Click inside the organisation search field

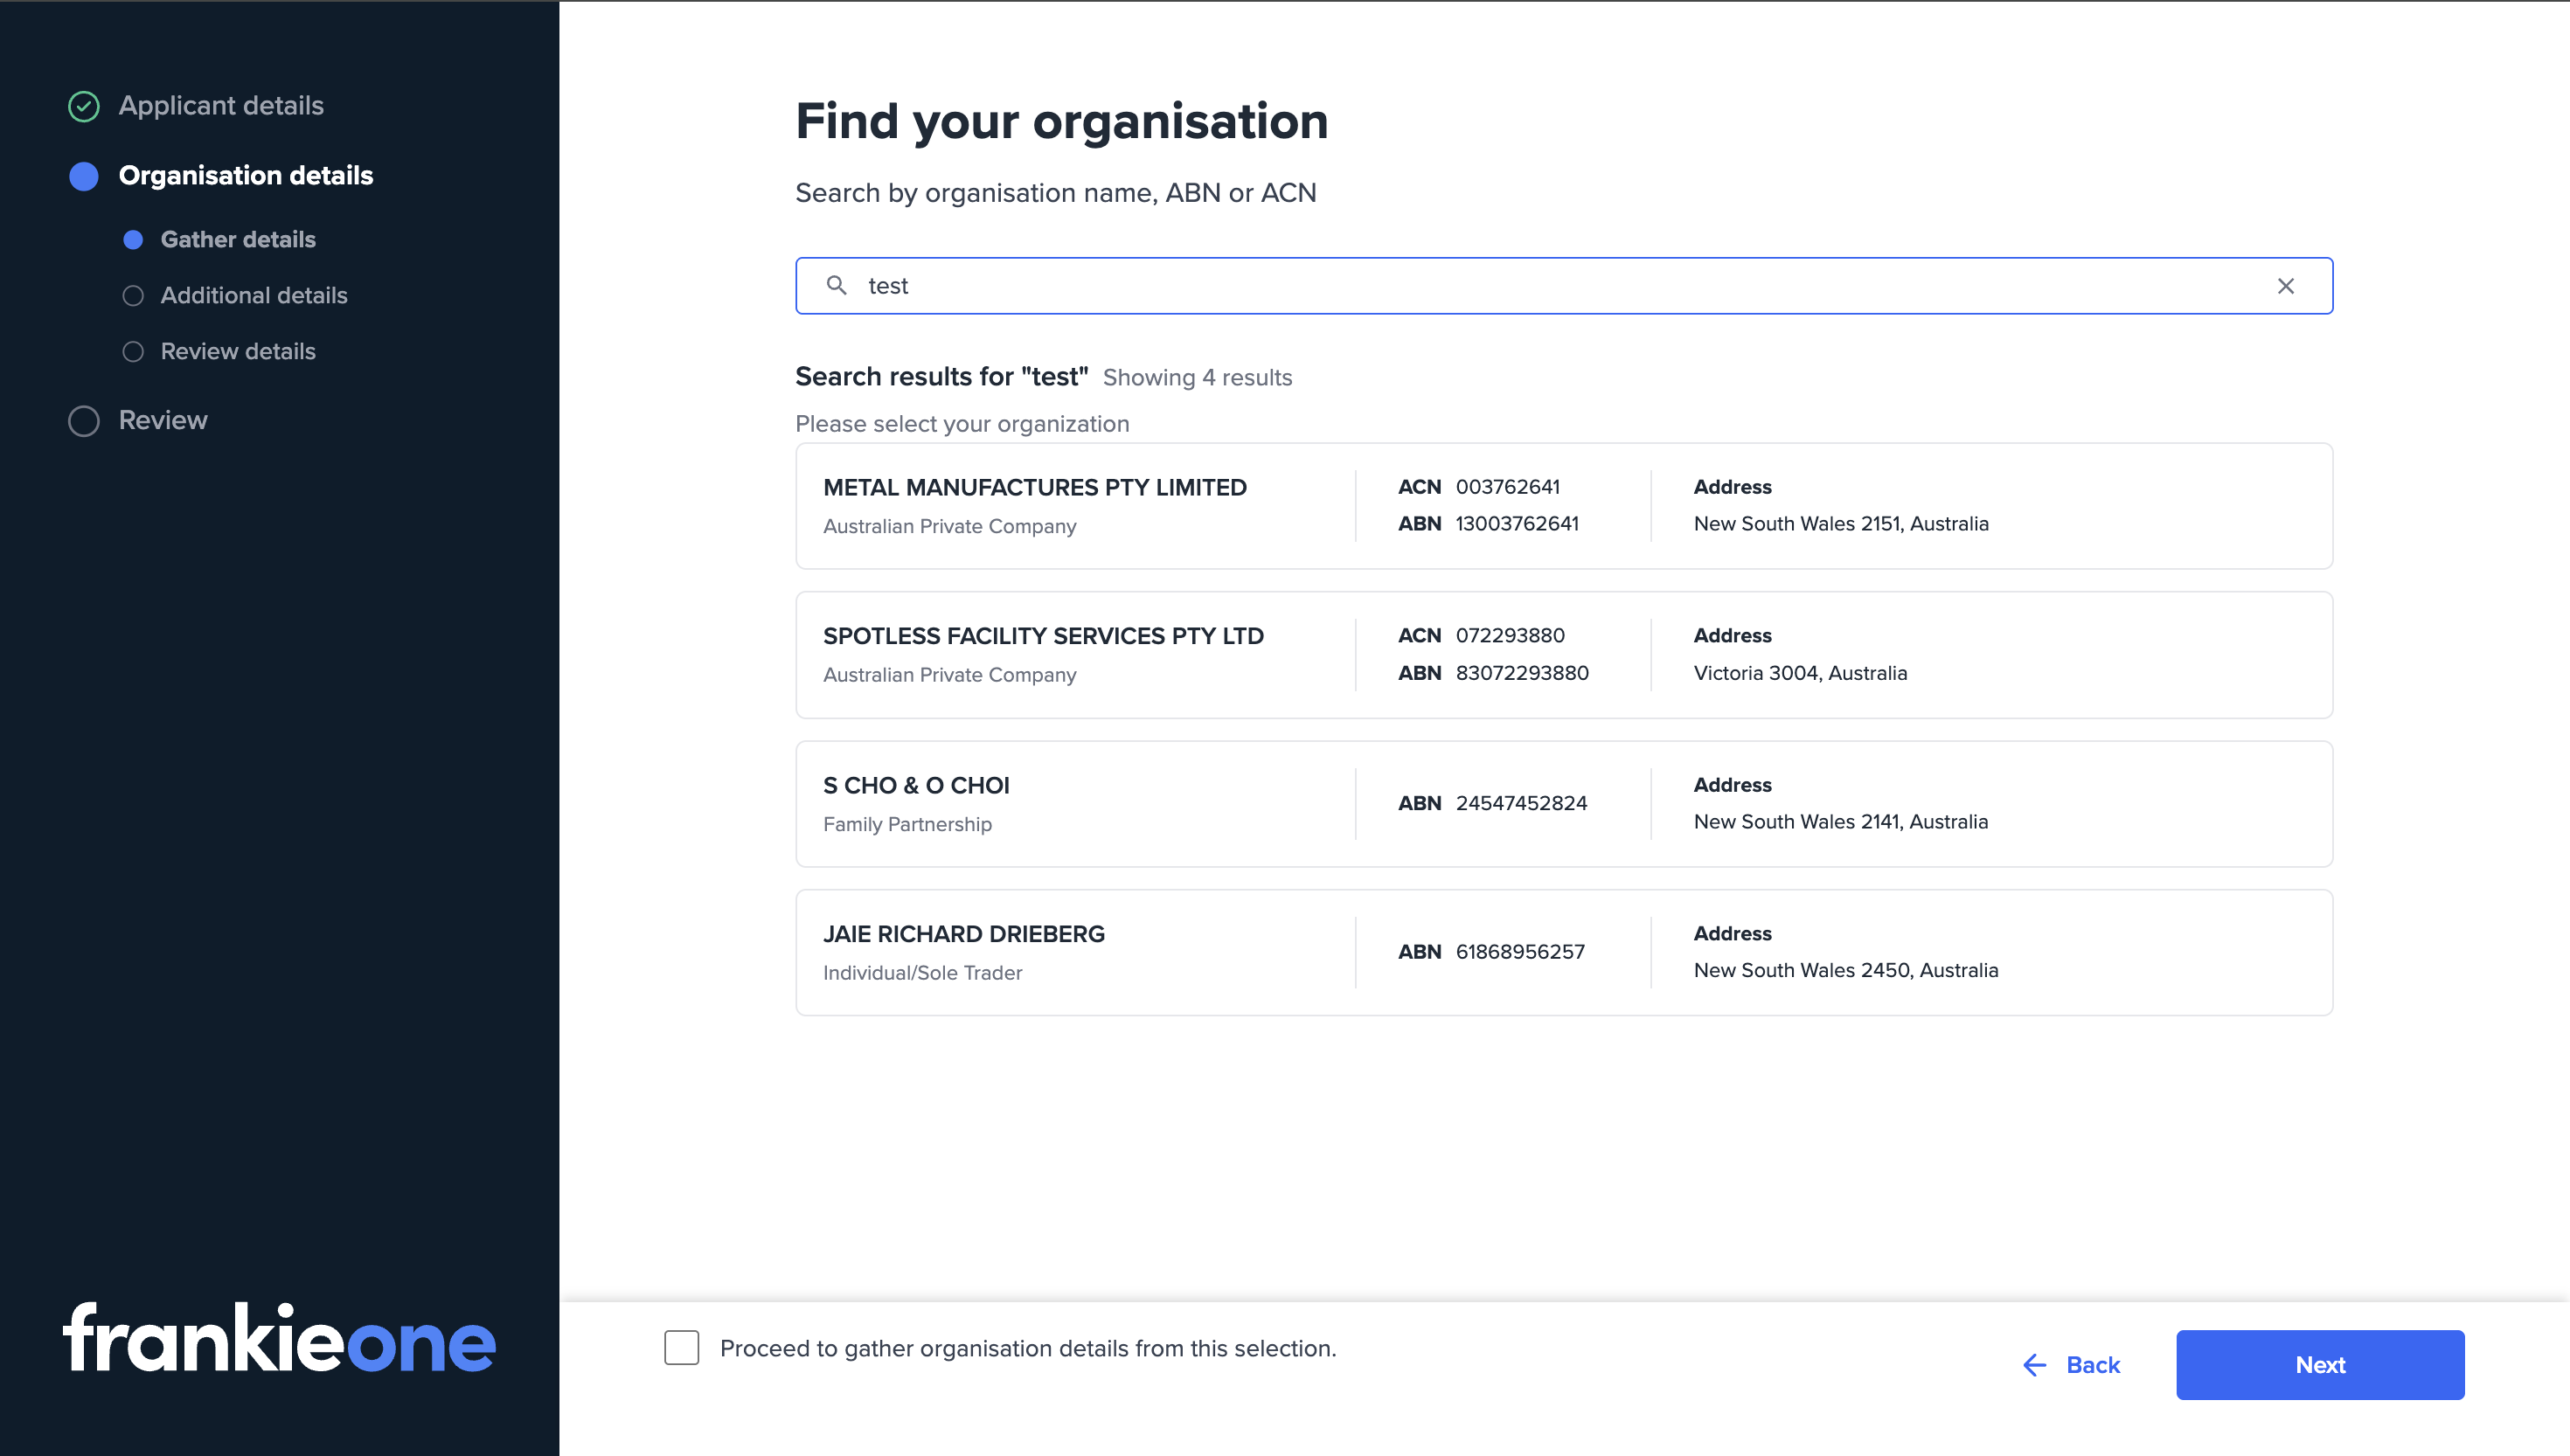click(1400, 286)
